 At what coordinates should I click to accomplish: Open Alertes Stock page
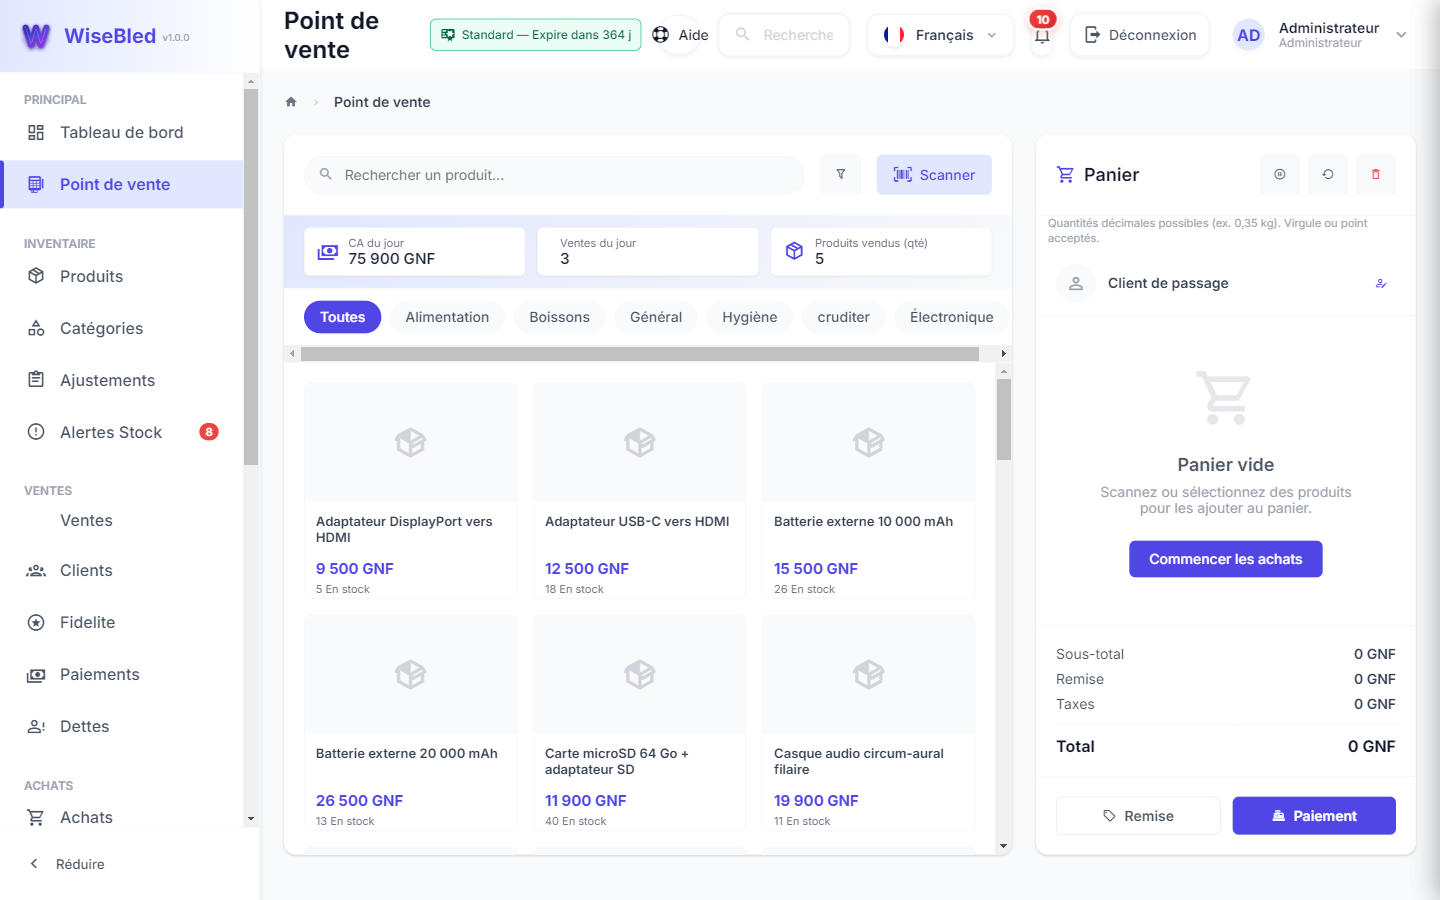point(122,432)
